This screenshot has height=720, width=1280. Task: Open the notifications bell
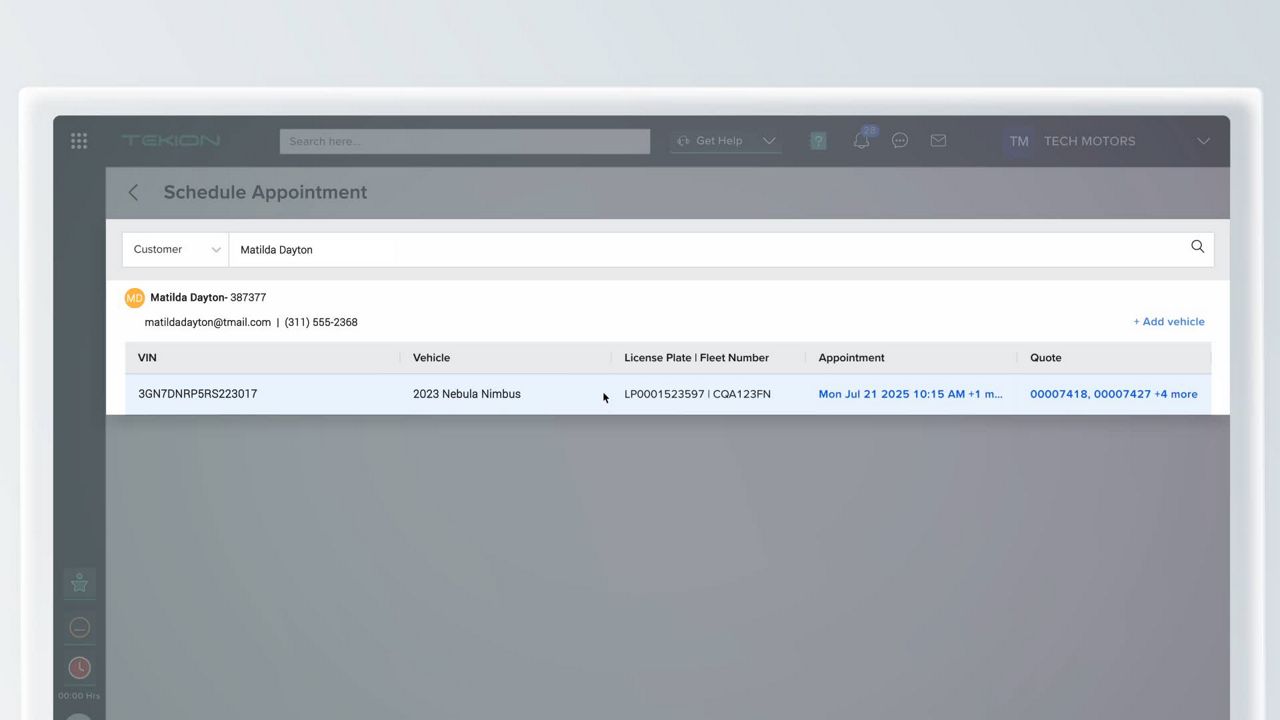[861, 141]
